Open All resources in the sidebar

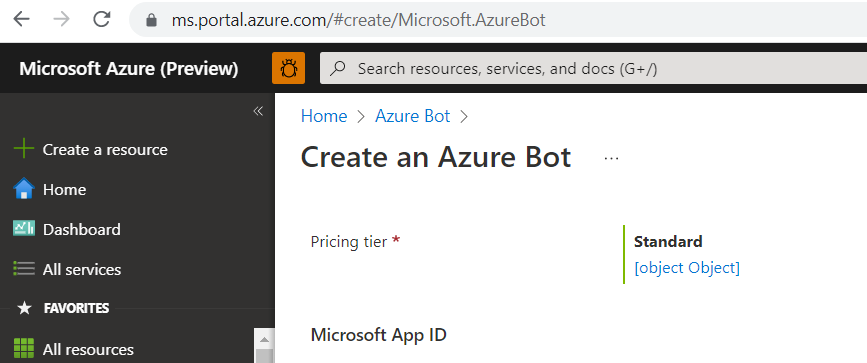(x=88, y=350)
